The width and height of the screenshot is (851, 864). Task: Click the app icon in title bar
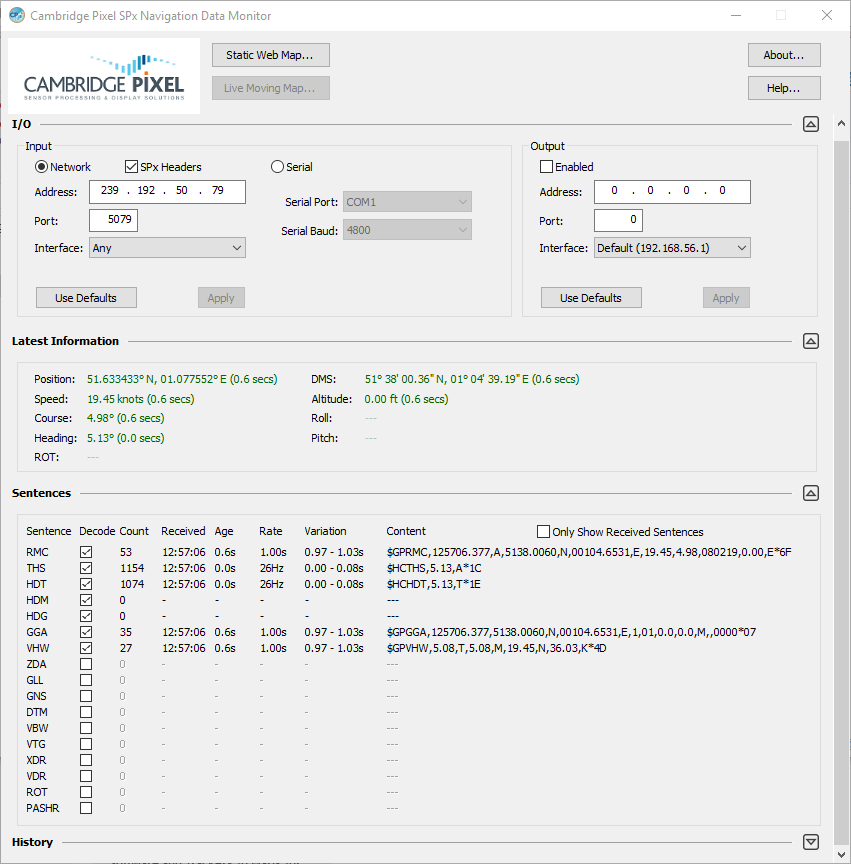[x=17, y=16]
